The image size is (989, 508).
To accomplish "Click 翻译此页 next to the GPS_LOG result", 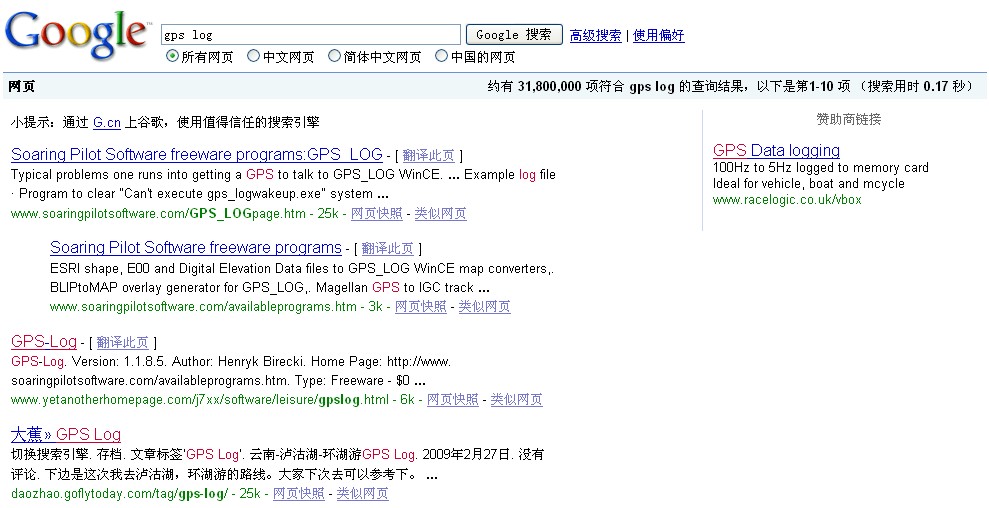I will (428, 155).
